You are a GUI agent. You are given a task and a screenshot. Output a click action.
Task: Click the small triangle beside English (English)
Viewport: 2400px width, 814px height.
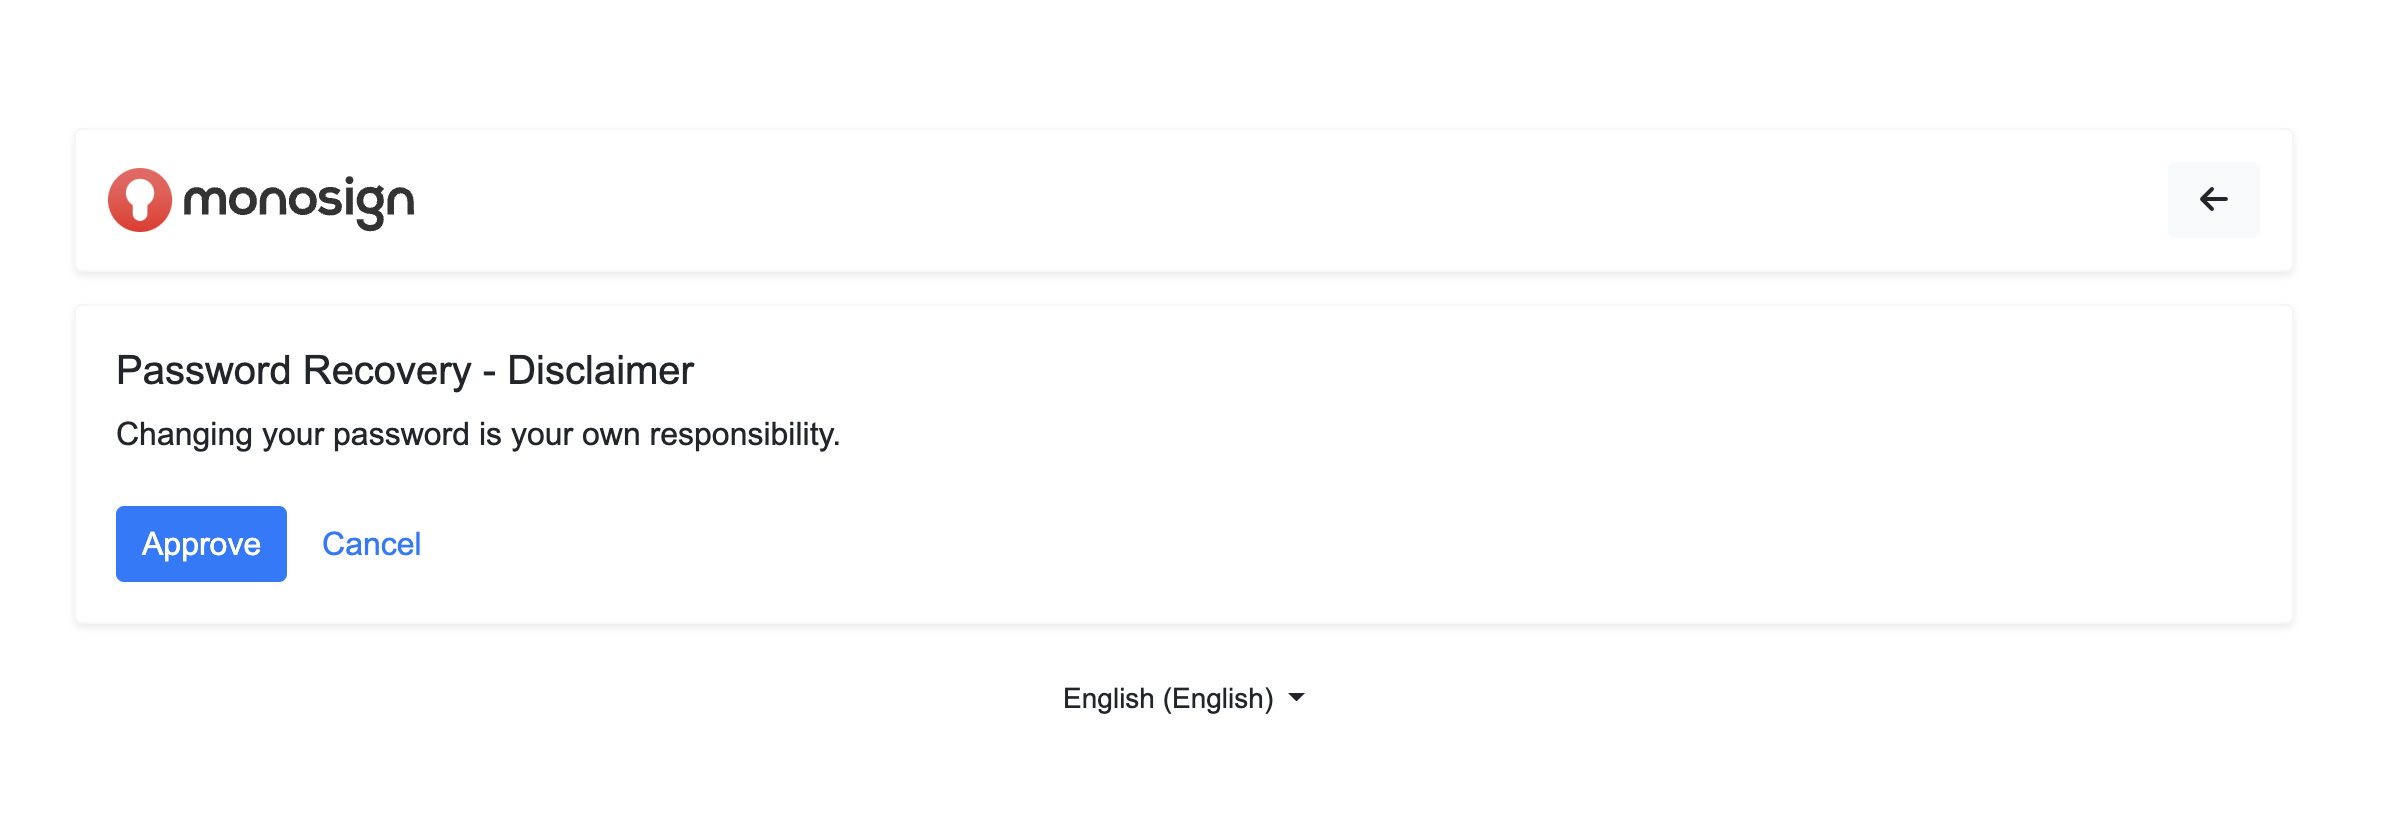click(1296, 697)
